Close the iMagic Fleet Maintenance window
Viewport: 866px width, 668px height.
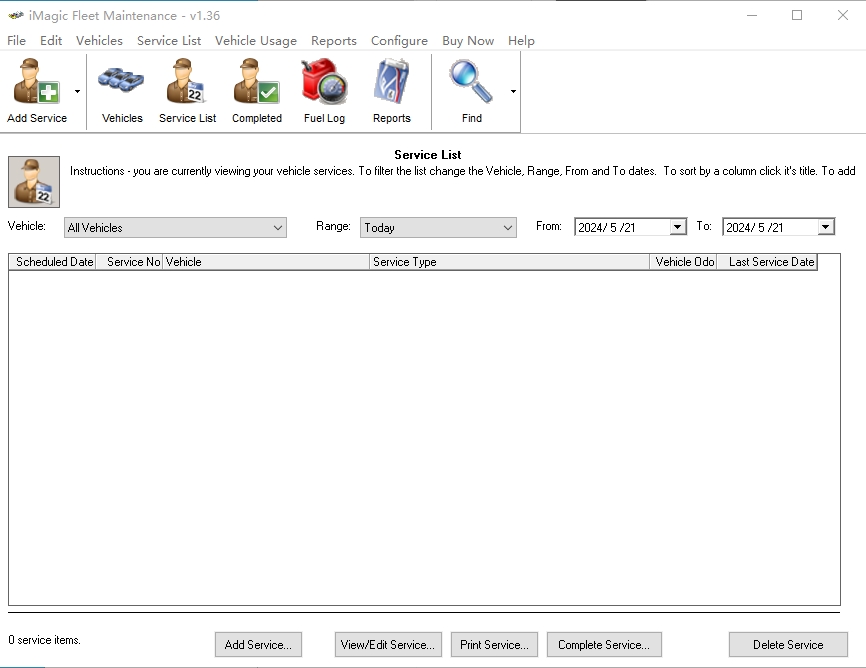point(842,15)
